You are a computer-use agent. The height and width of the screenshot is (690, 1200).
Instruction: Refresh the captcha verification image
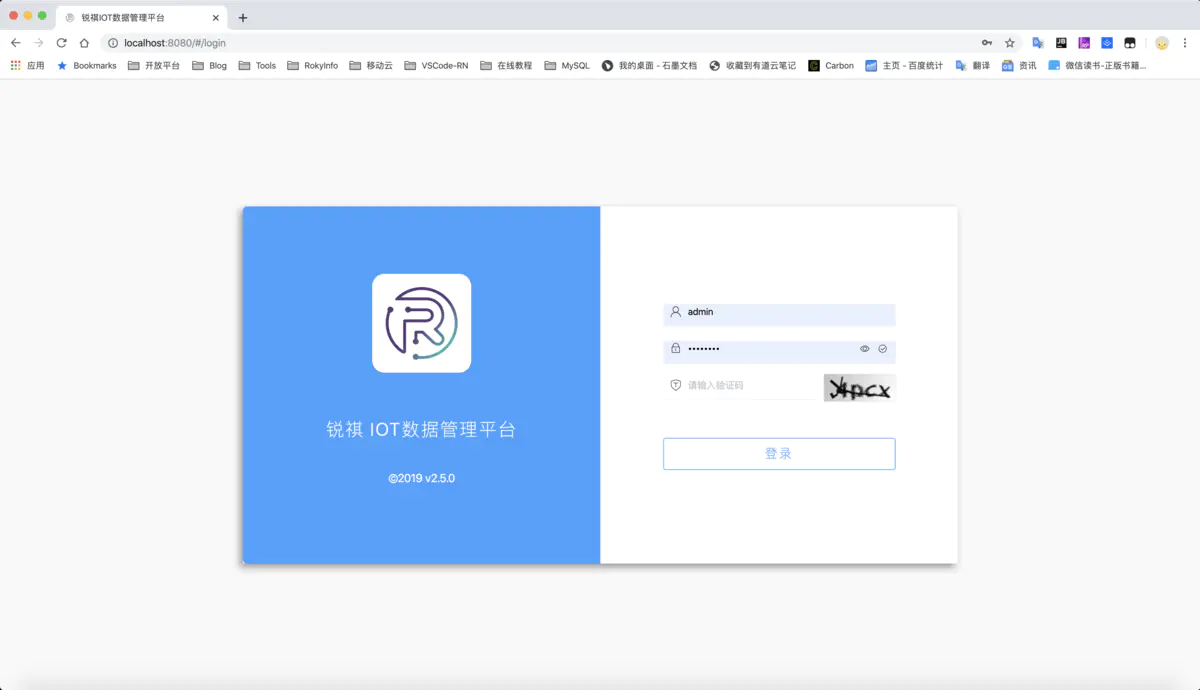point(859,388)
